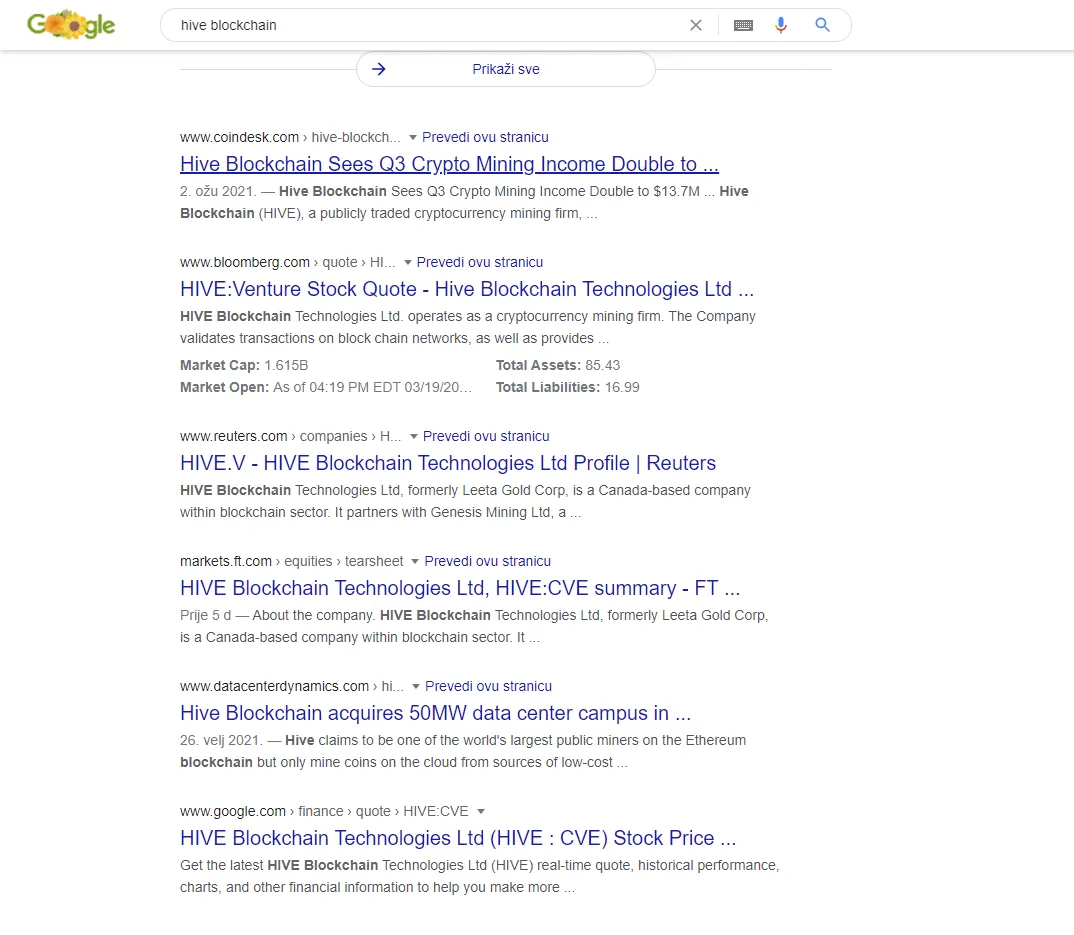Submit search with magnifier icon
The width and height of the screenshot is (1074, 935).
tap(823, 25)
